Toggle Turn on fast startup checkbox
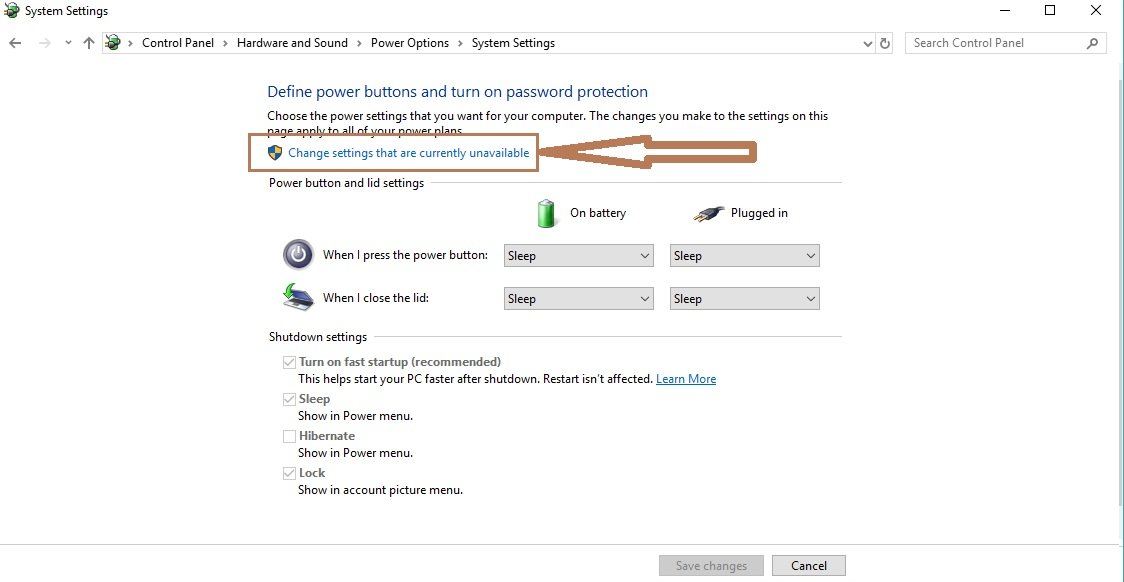Viewport: 1124px width, 582px height. [289, 363]
